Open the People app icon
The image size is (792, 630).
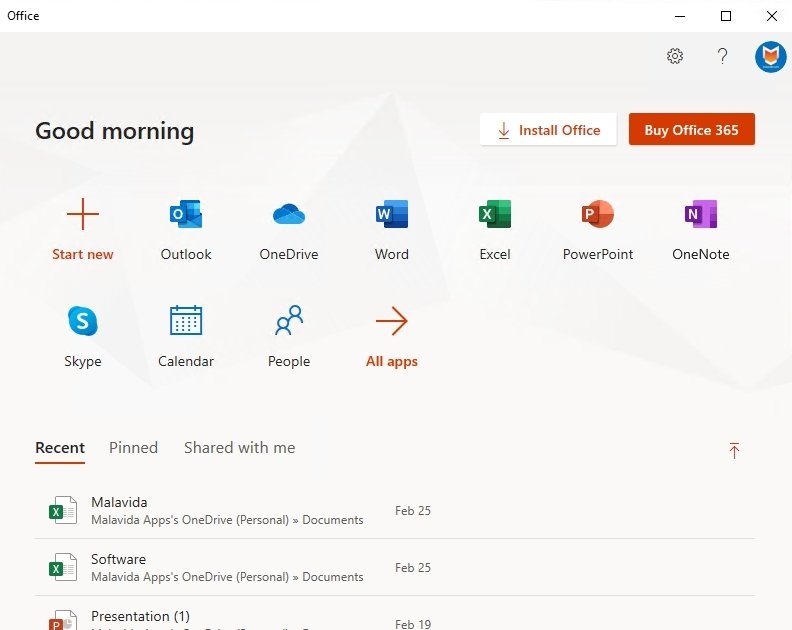(x=289, y=320)
